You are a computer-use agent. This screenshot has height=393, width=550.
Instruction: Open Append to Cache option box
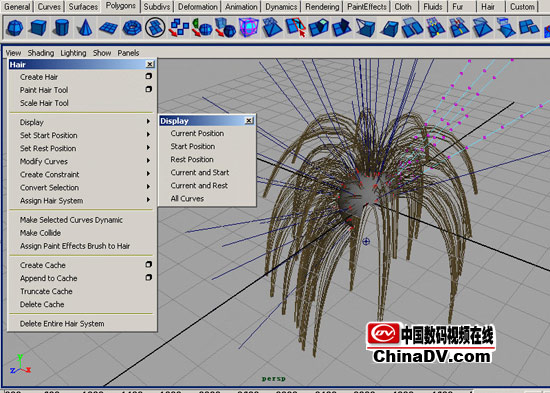coord(148,277)
